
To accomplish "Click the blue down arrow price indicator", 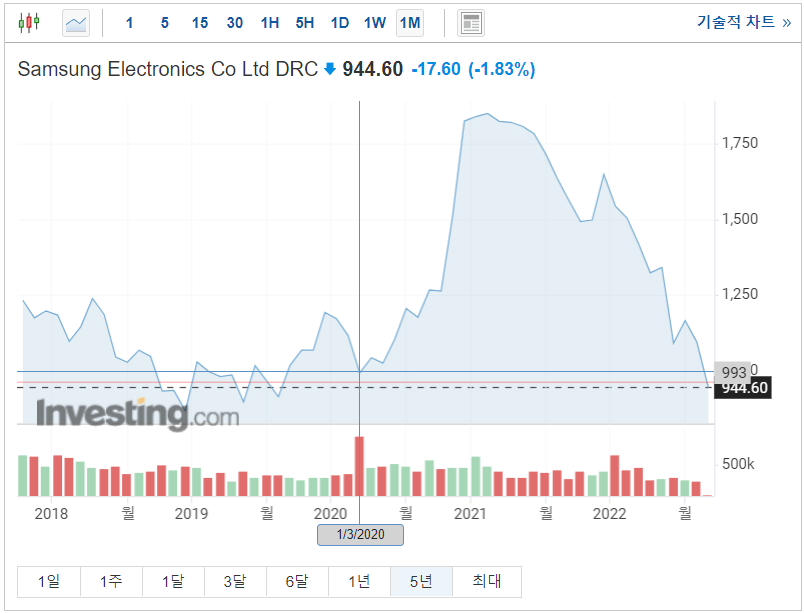I will (330, 69).
